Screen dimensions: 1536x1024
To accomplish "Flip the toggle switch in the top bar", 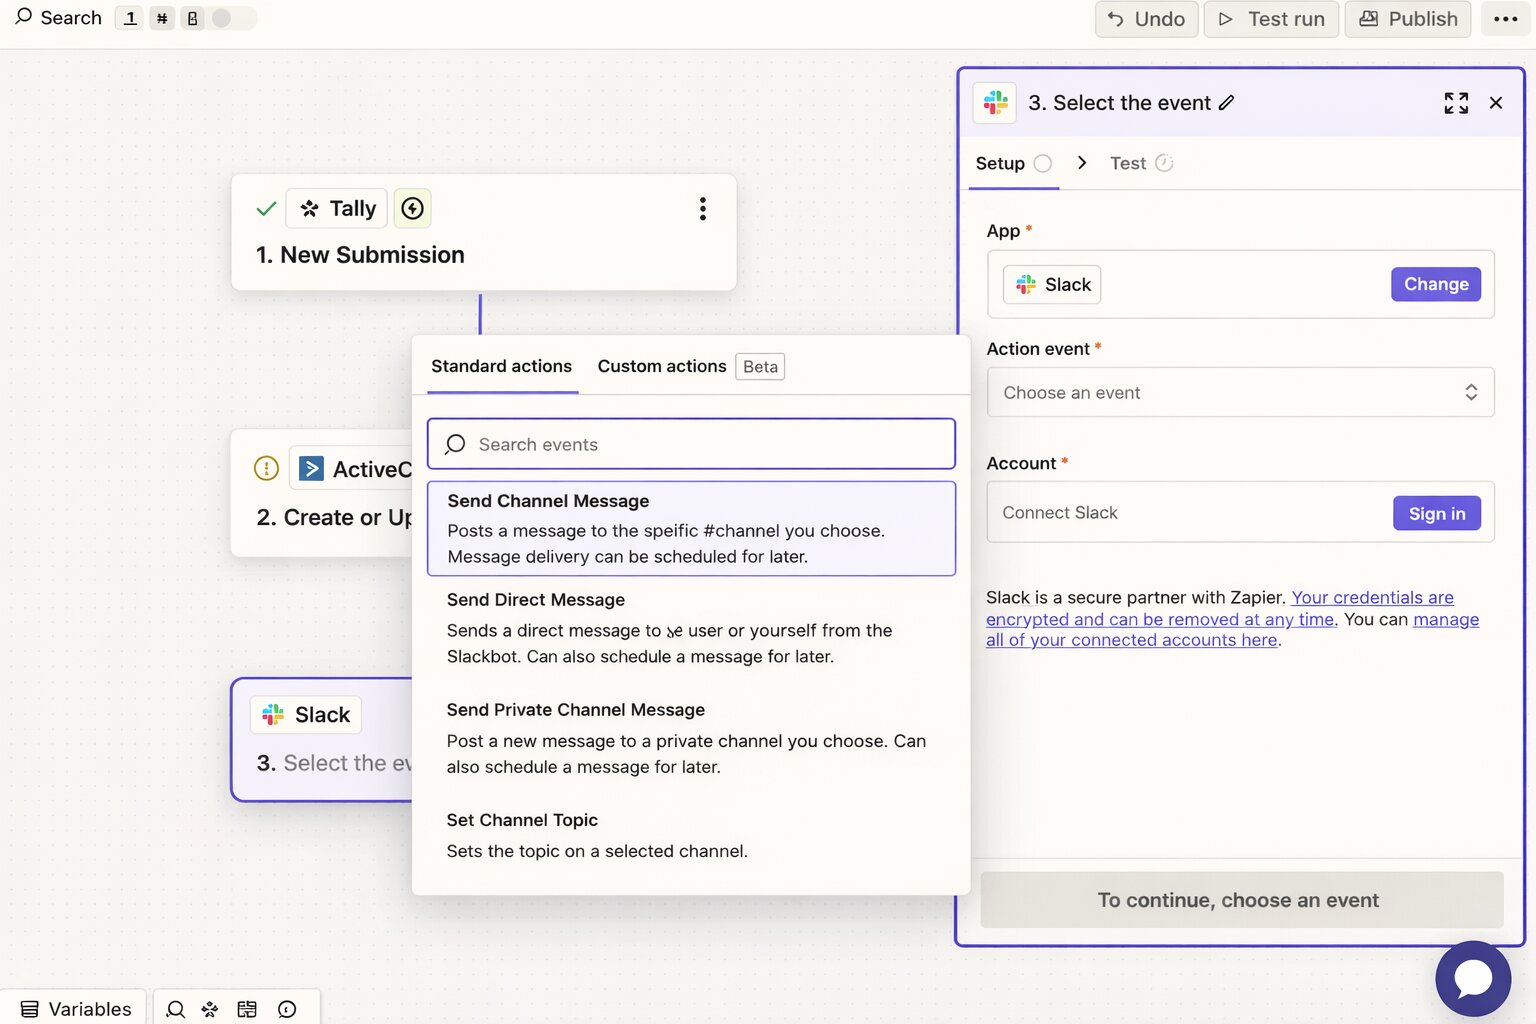I will click(x=232, y=18).
